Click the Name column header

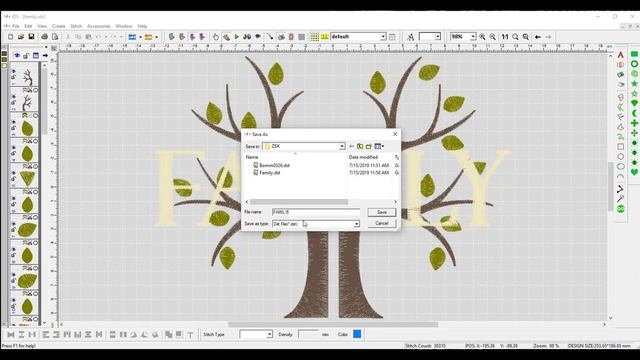(x=252, y=157)
